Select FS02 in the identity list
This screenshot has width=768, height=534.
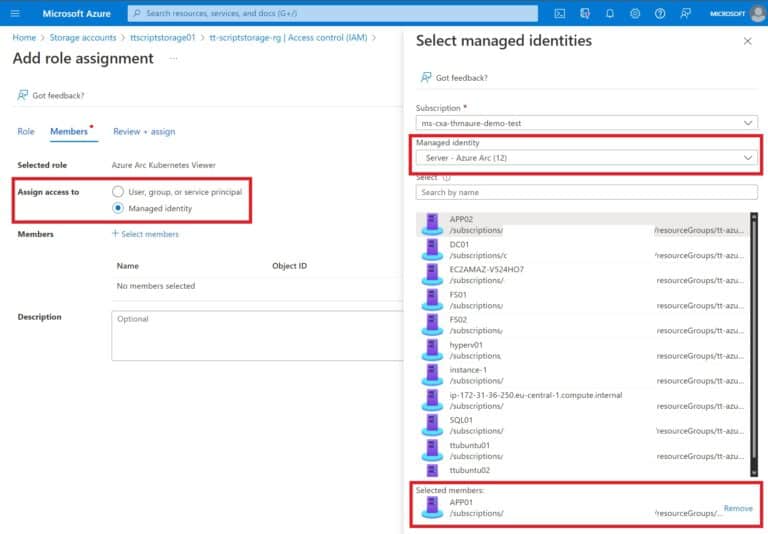(583, 325)
